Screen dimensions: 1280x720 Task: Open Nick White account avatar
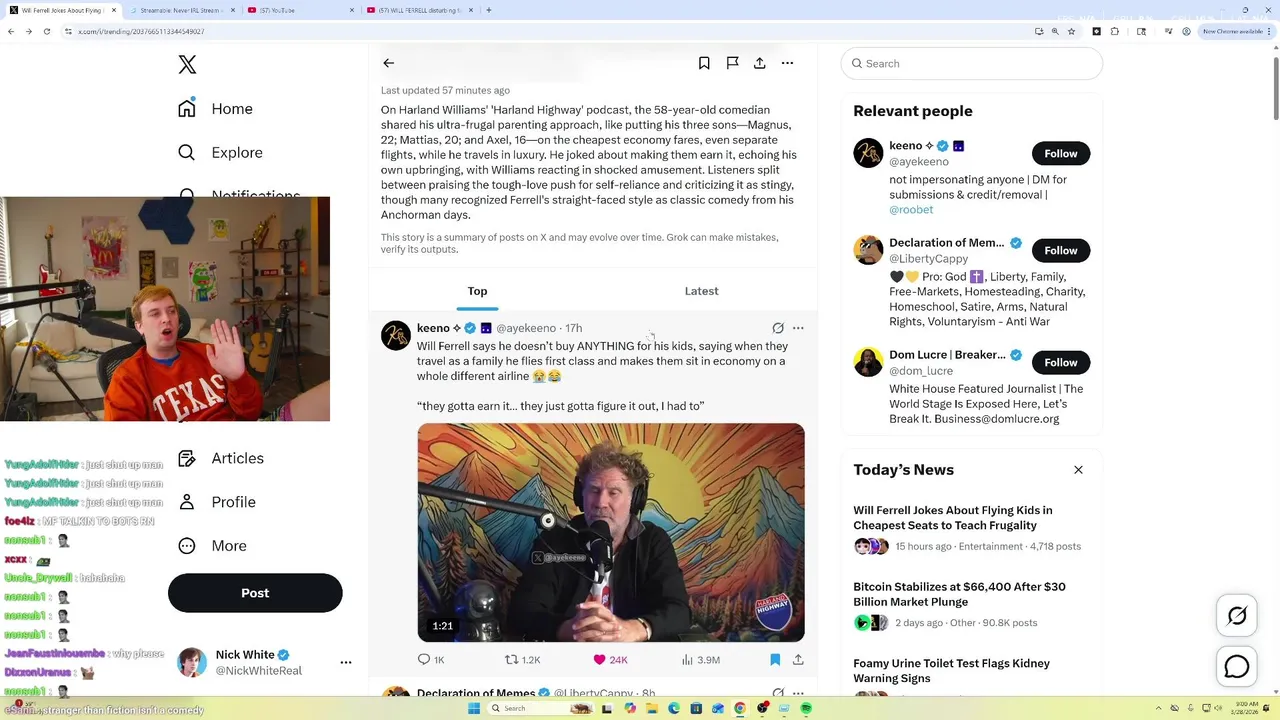(192, 662)
